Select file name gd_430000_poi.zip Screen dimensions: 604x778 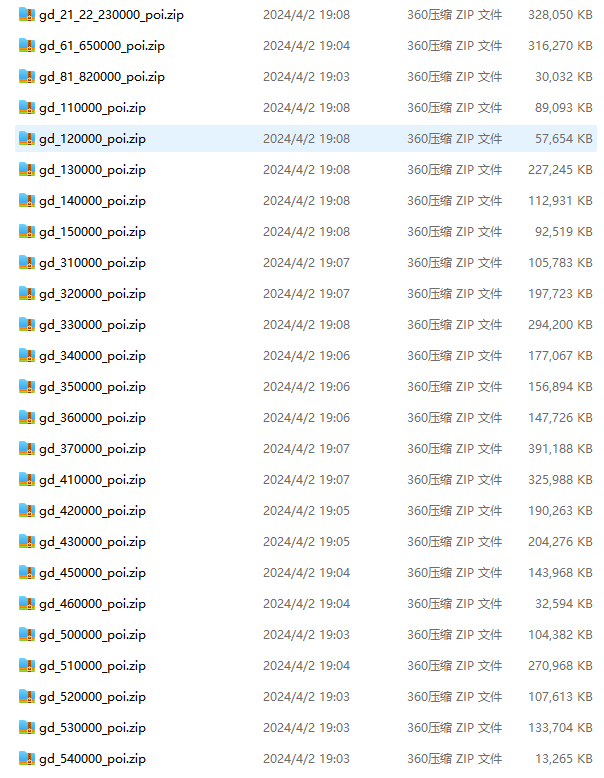coord(93,542)
